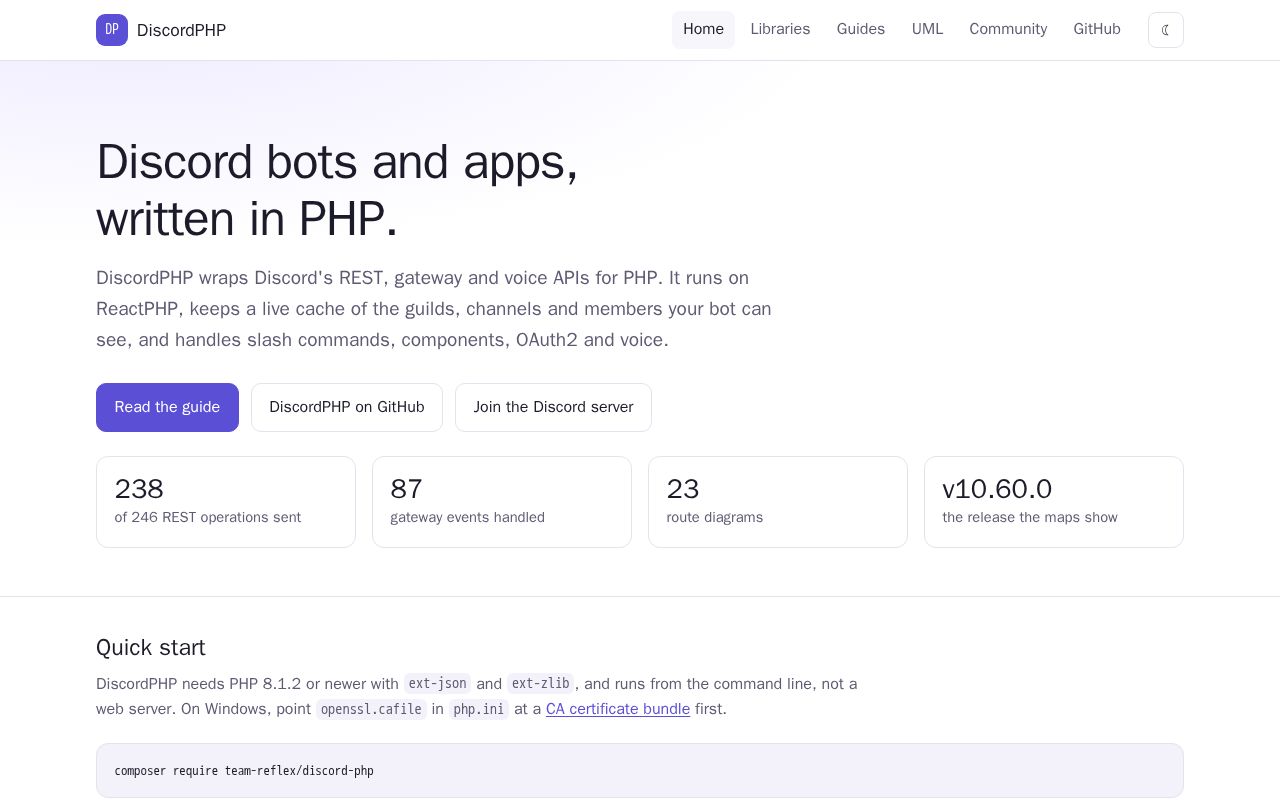Click the Quick start heading

click(x=151, y=647)
